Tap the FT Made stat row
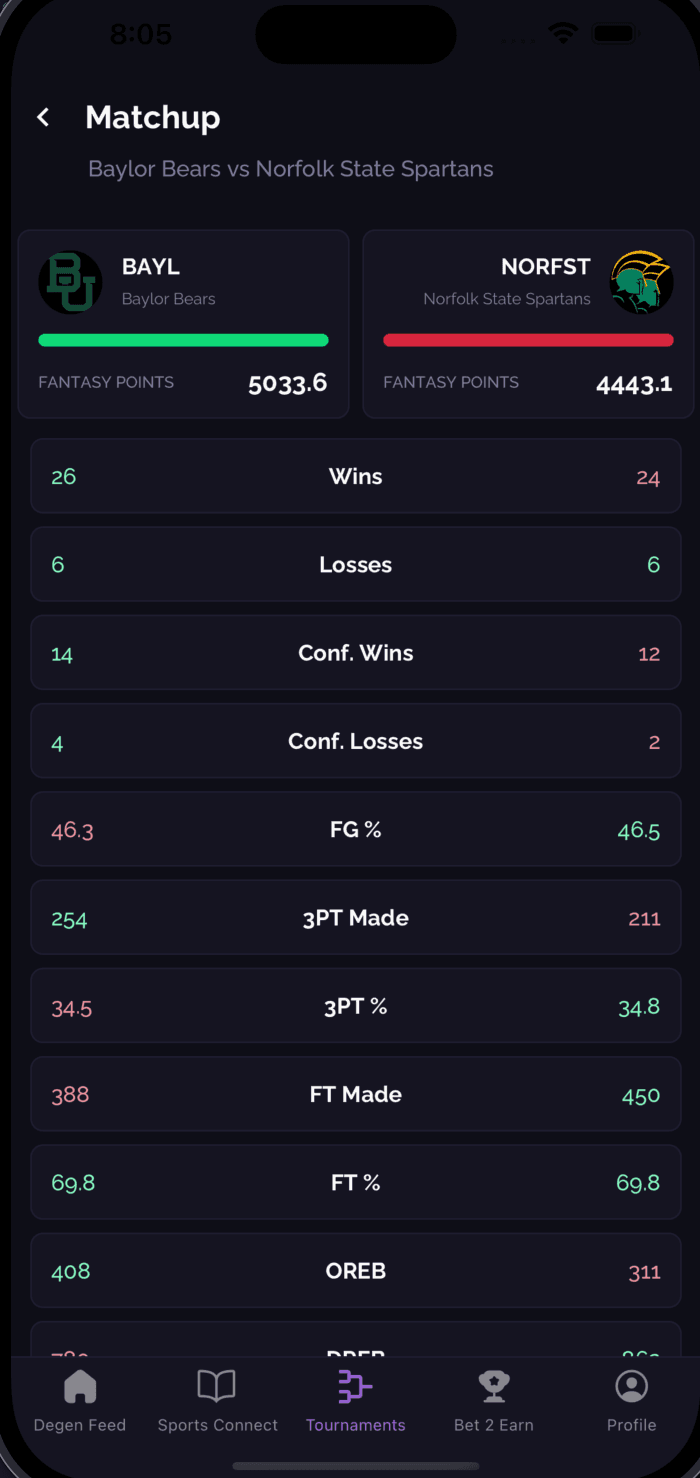This screenshot has width=700, height=1478. (x=356, y=1094)
